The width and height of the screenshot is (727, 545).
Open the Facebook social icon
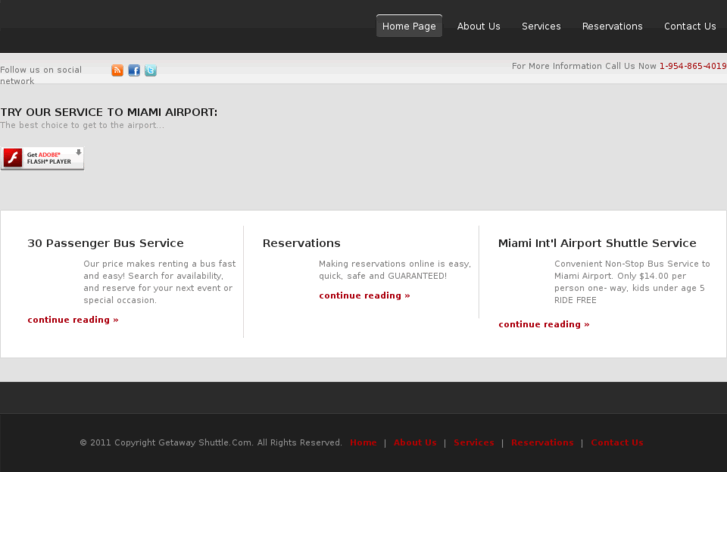pos(134,70)
